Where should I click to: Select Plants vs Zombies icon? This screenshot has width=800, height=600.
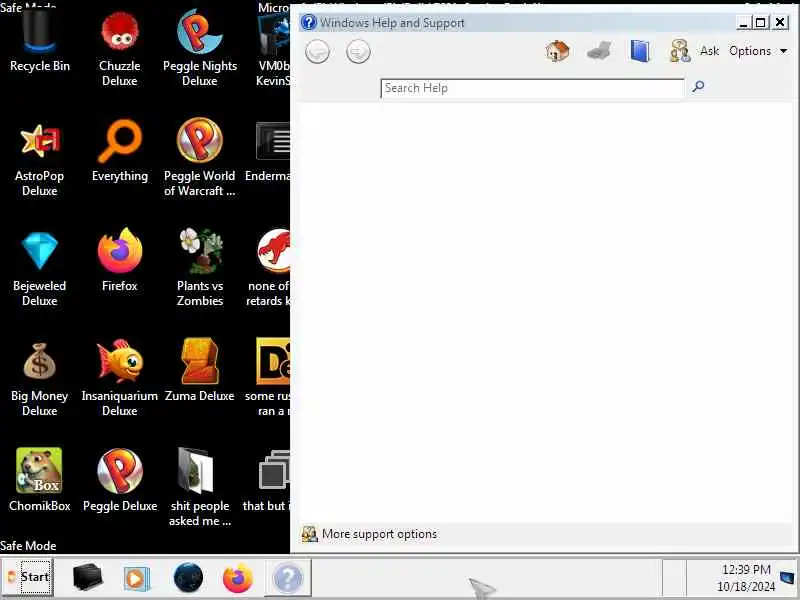[x=200, y=267]
